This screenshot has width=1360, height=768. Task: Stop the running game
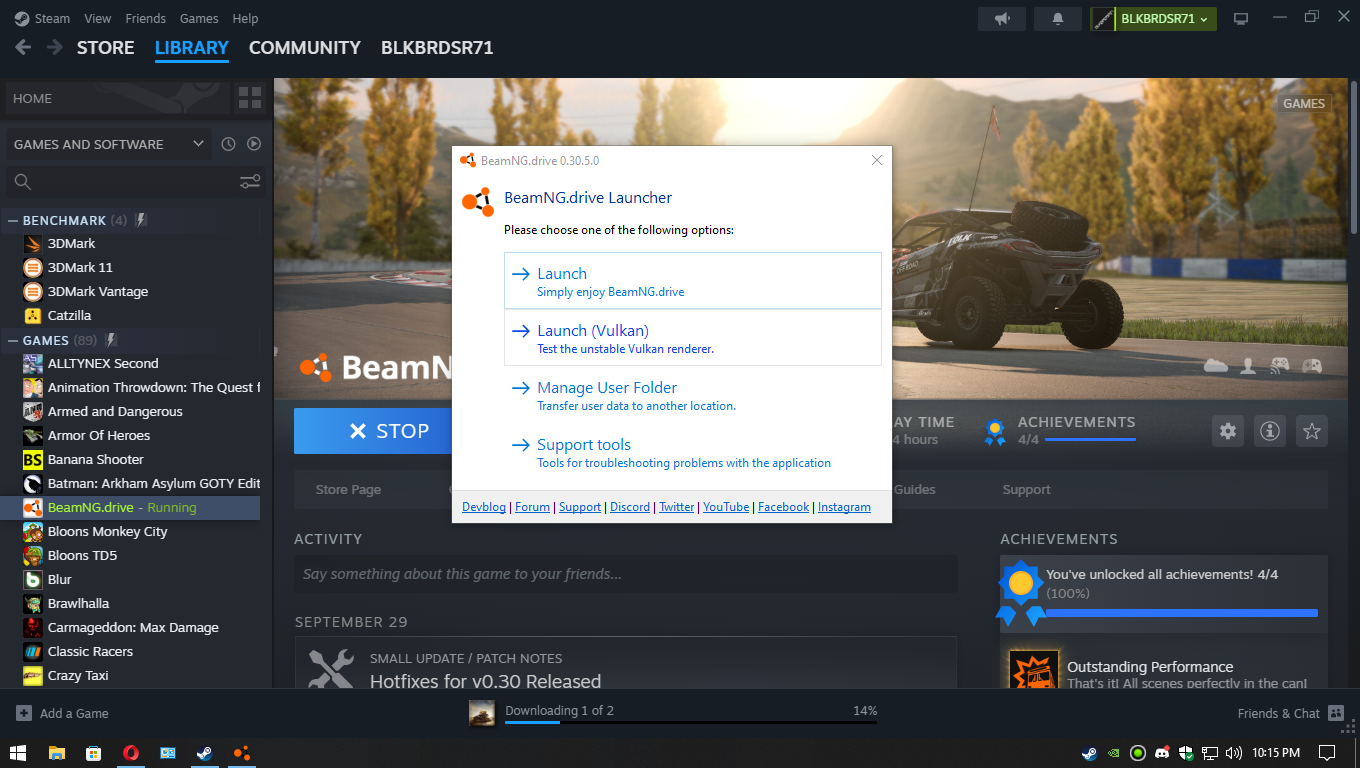tap(374, 431)
